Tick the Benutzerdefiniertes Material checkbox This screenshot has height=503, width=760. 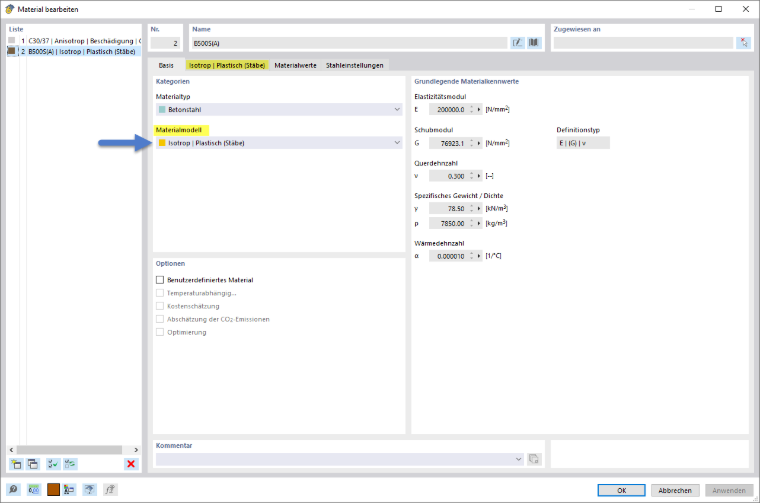[x=160, y=280]
